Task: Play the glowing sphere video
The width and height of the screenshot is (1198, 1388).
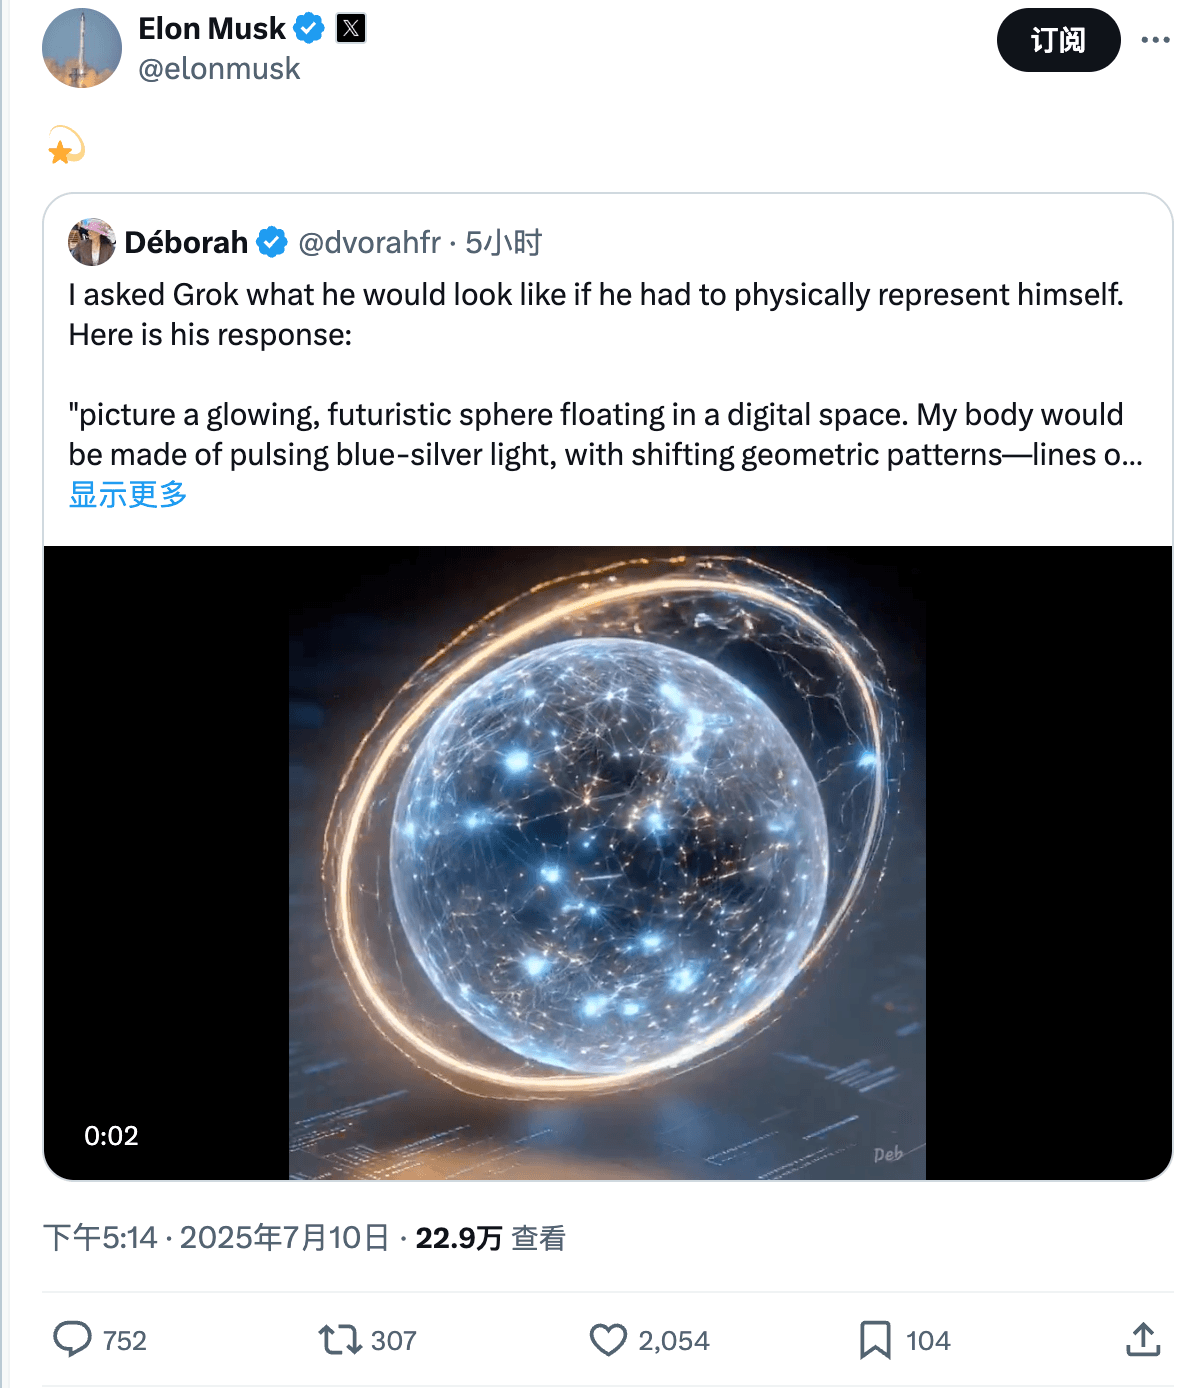Action: (607, 862)
